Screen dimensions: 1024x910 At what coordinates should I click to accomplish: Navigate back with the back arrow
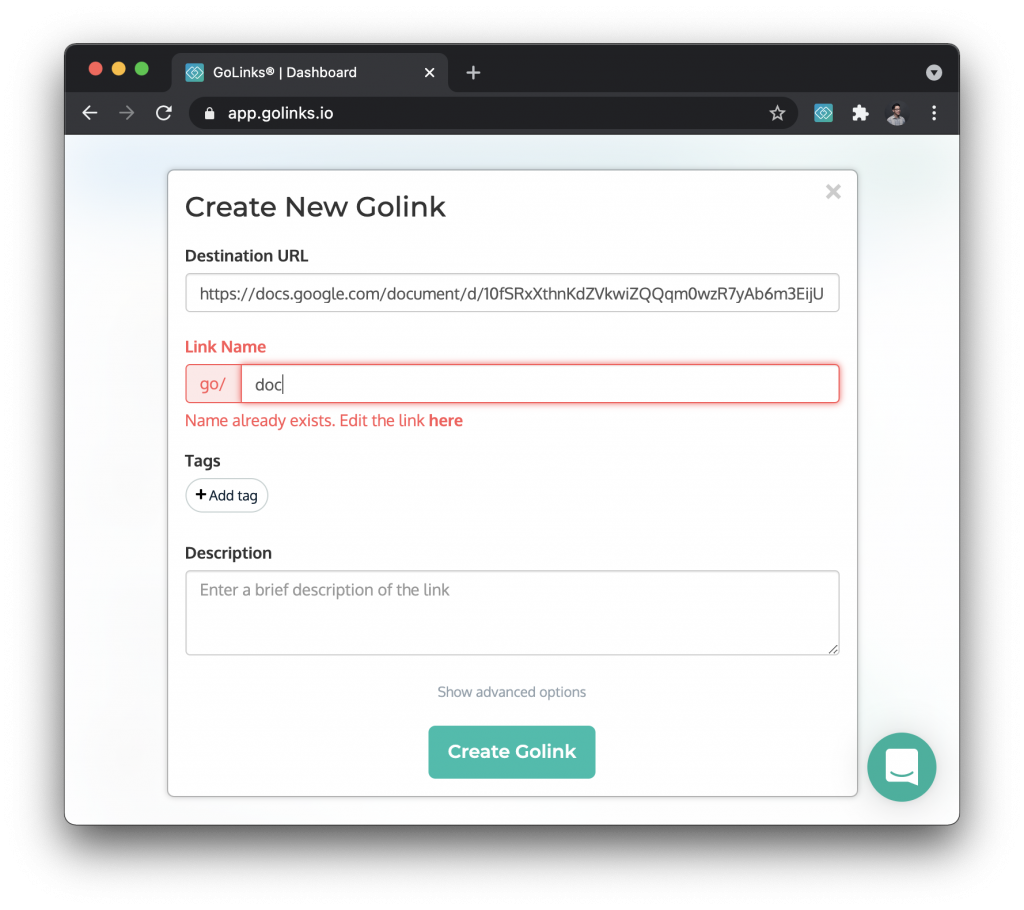click(x=89, y=113)
